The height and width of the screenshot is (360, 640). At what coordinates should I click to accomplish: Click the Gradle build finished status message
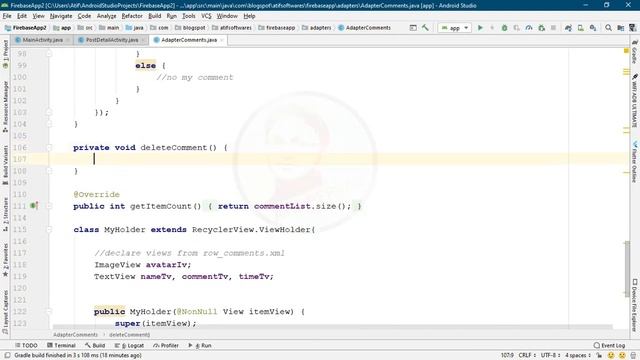pyautogui.click(x=78, y=356)
